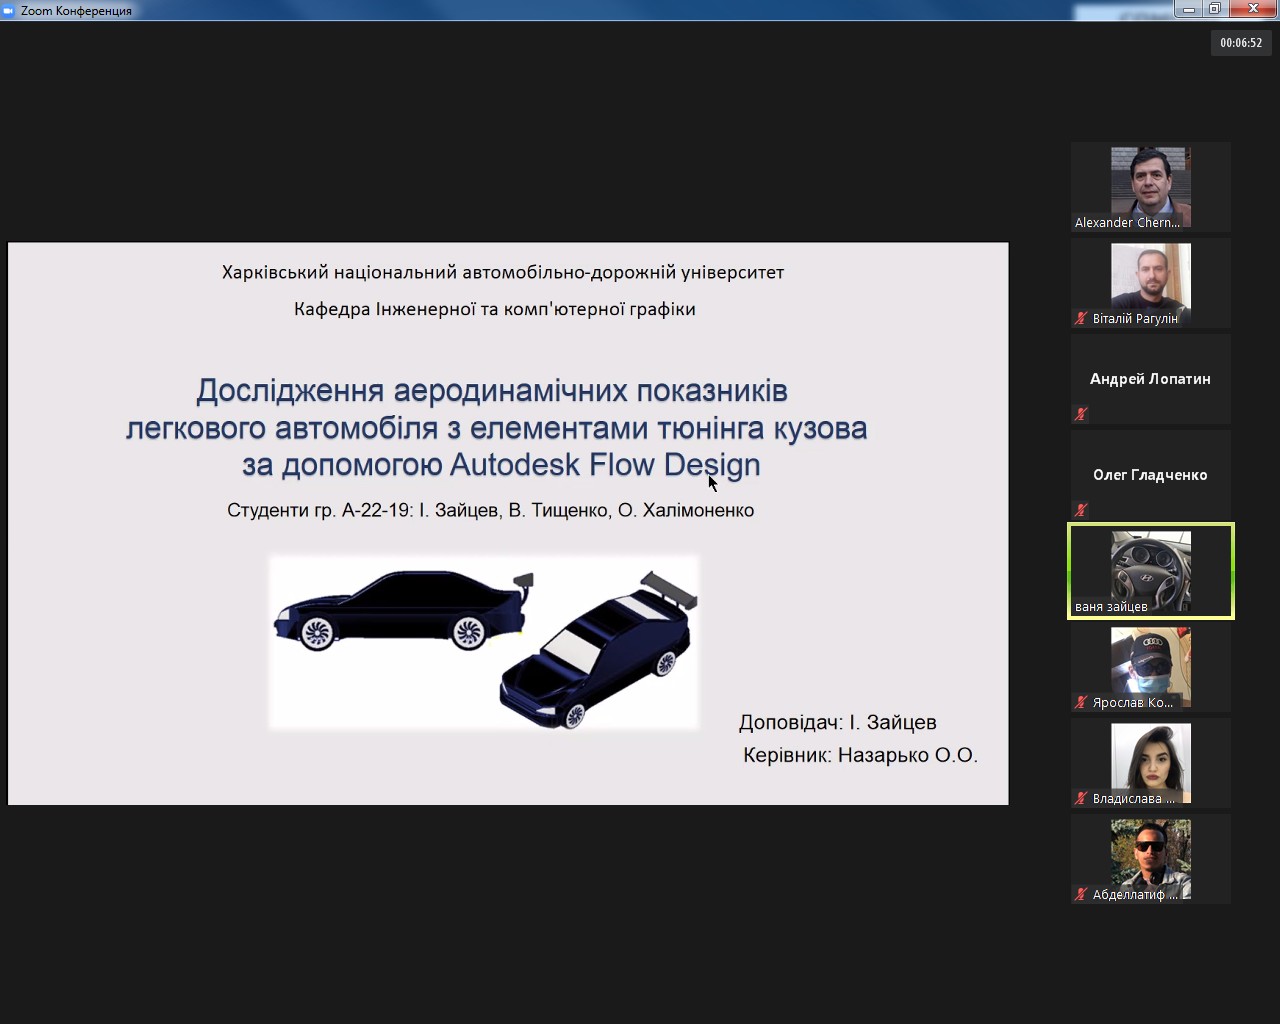1280x1024 pixels.
Task: Click the Олег Гладченко name tile
Action: 1150,475
